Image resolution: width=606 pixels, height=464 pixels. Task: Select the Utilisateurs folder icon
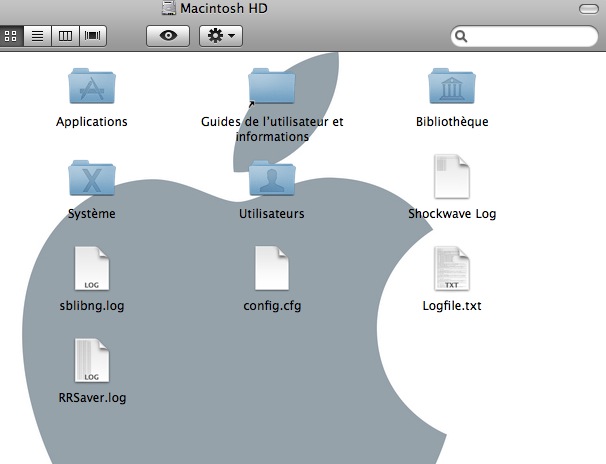coord(272,178)
